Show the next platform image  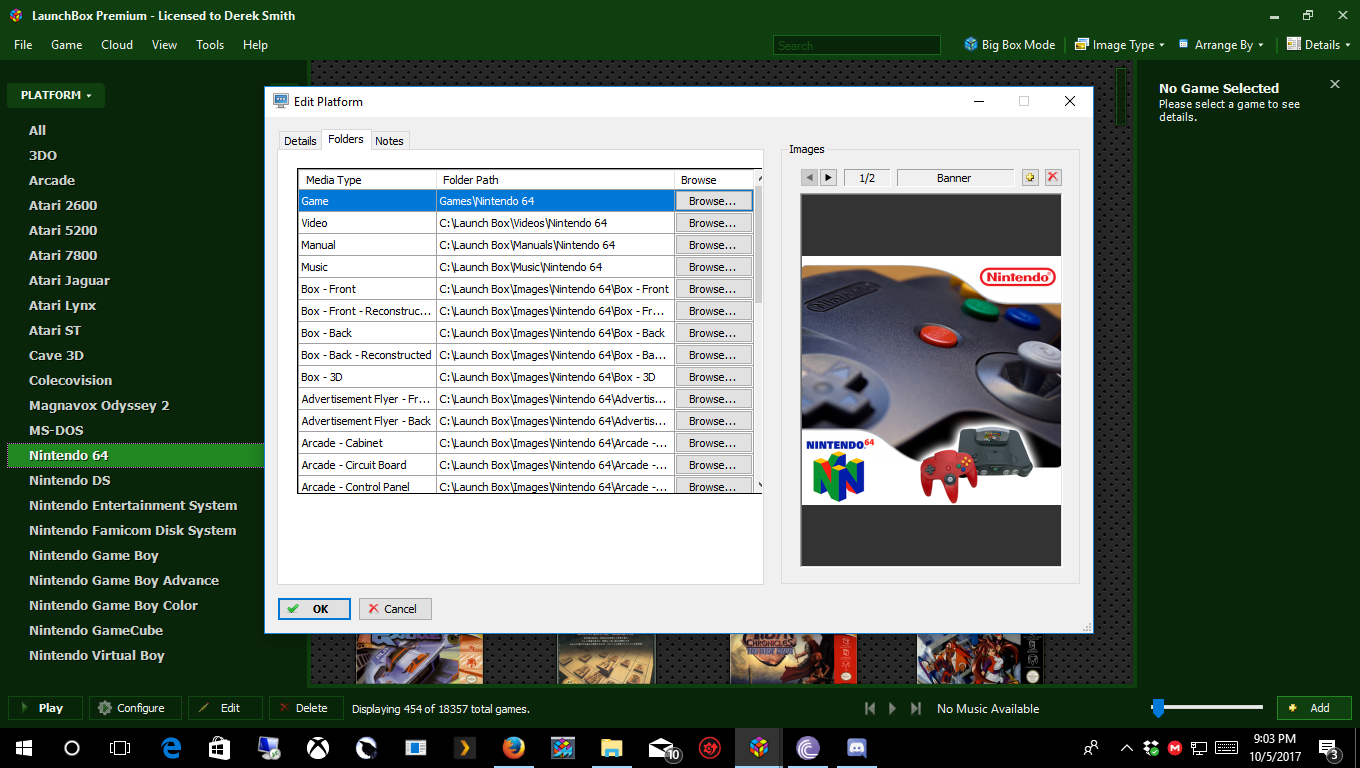(828, 178)
